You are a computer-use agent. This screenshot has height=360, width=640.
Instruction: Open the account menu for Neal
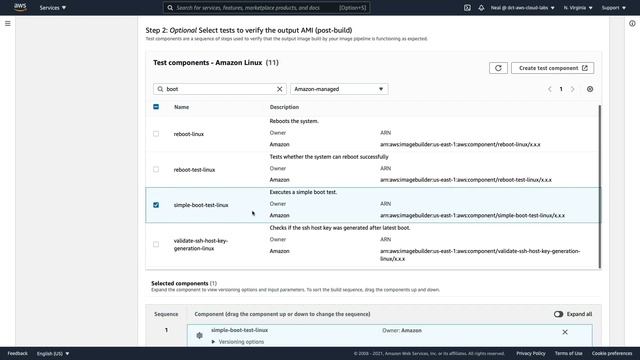522,8
